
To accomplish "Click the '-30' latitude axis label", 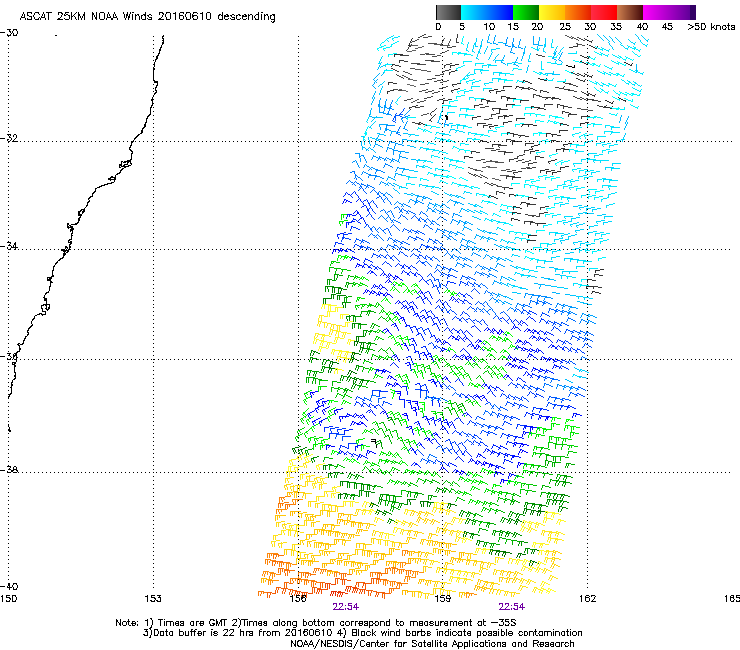I will pos(9,33).
